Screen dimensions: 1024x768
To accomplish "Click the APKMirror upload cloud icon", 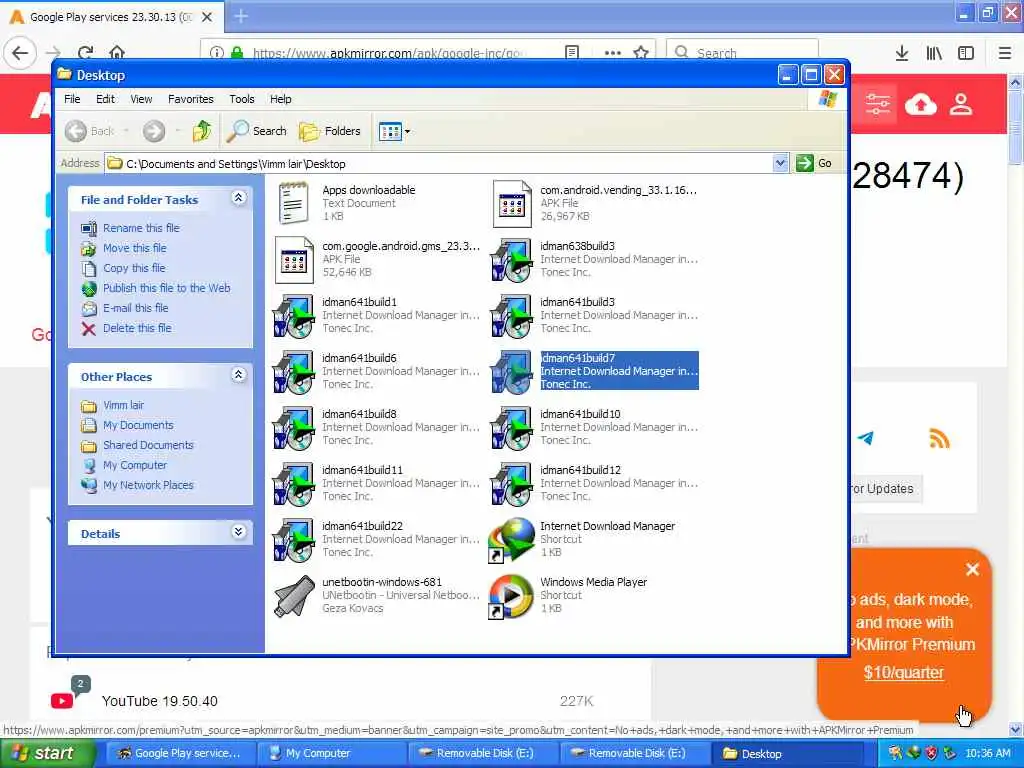I will tap(920, 104).
